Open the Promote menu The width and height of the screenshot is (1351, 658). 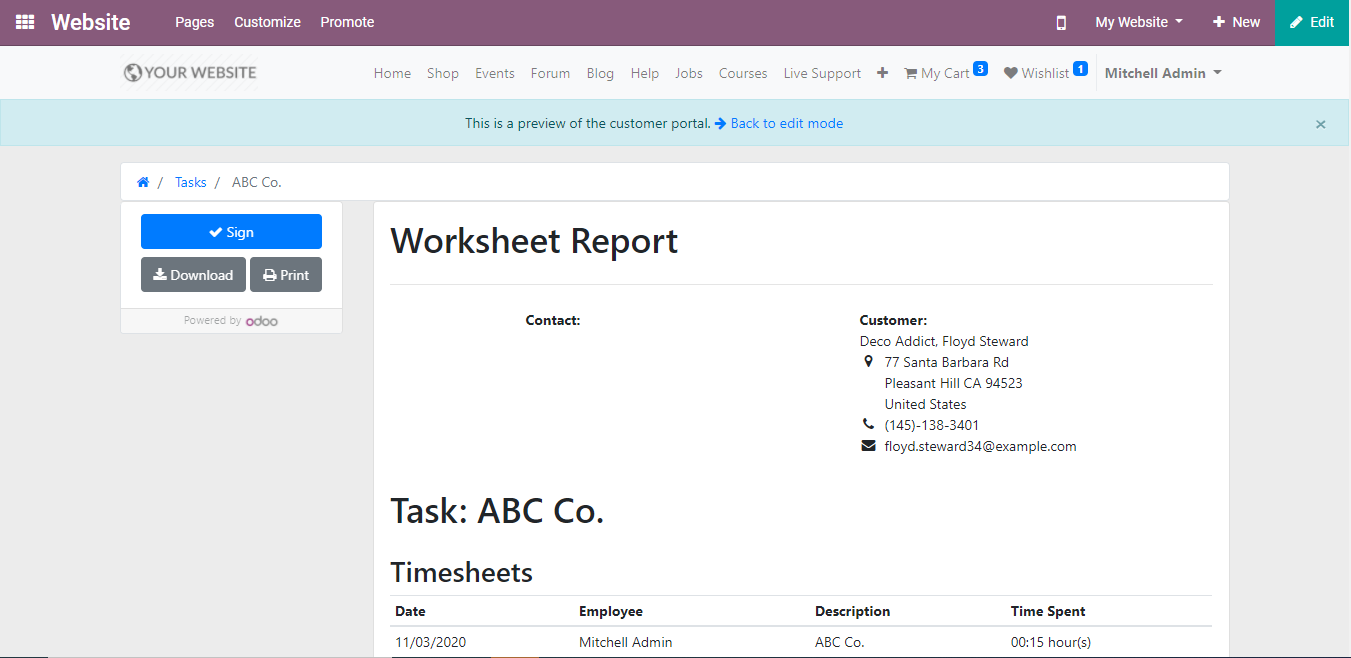click(347, 22)
